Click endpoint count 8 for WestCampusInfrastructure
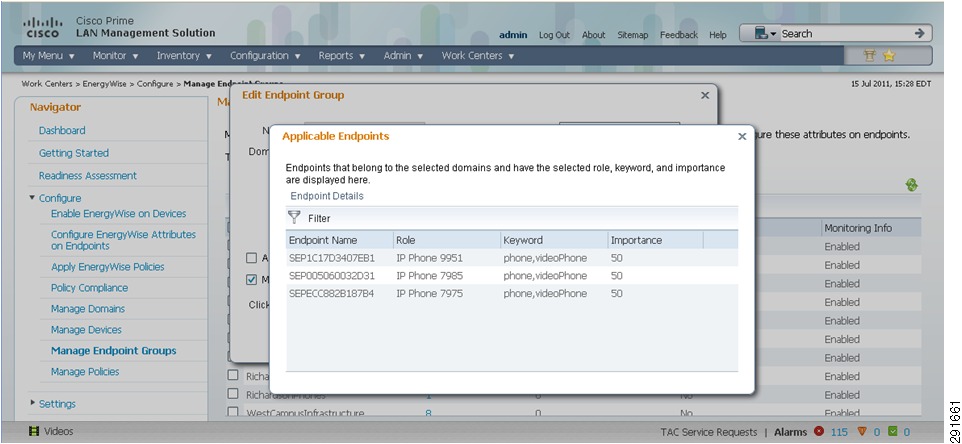Viewport: 962px width, 444px height. [428, 413]
